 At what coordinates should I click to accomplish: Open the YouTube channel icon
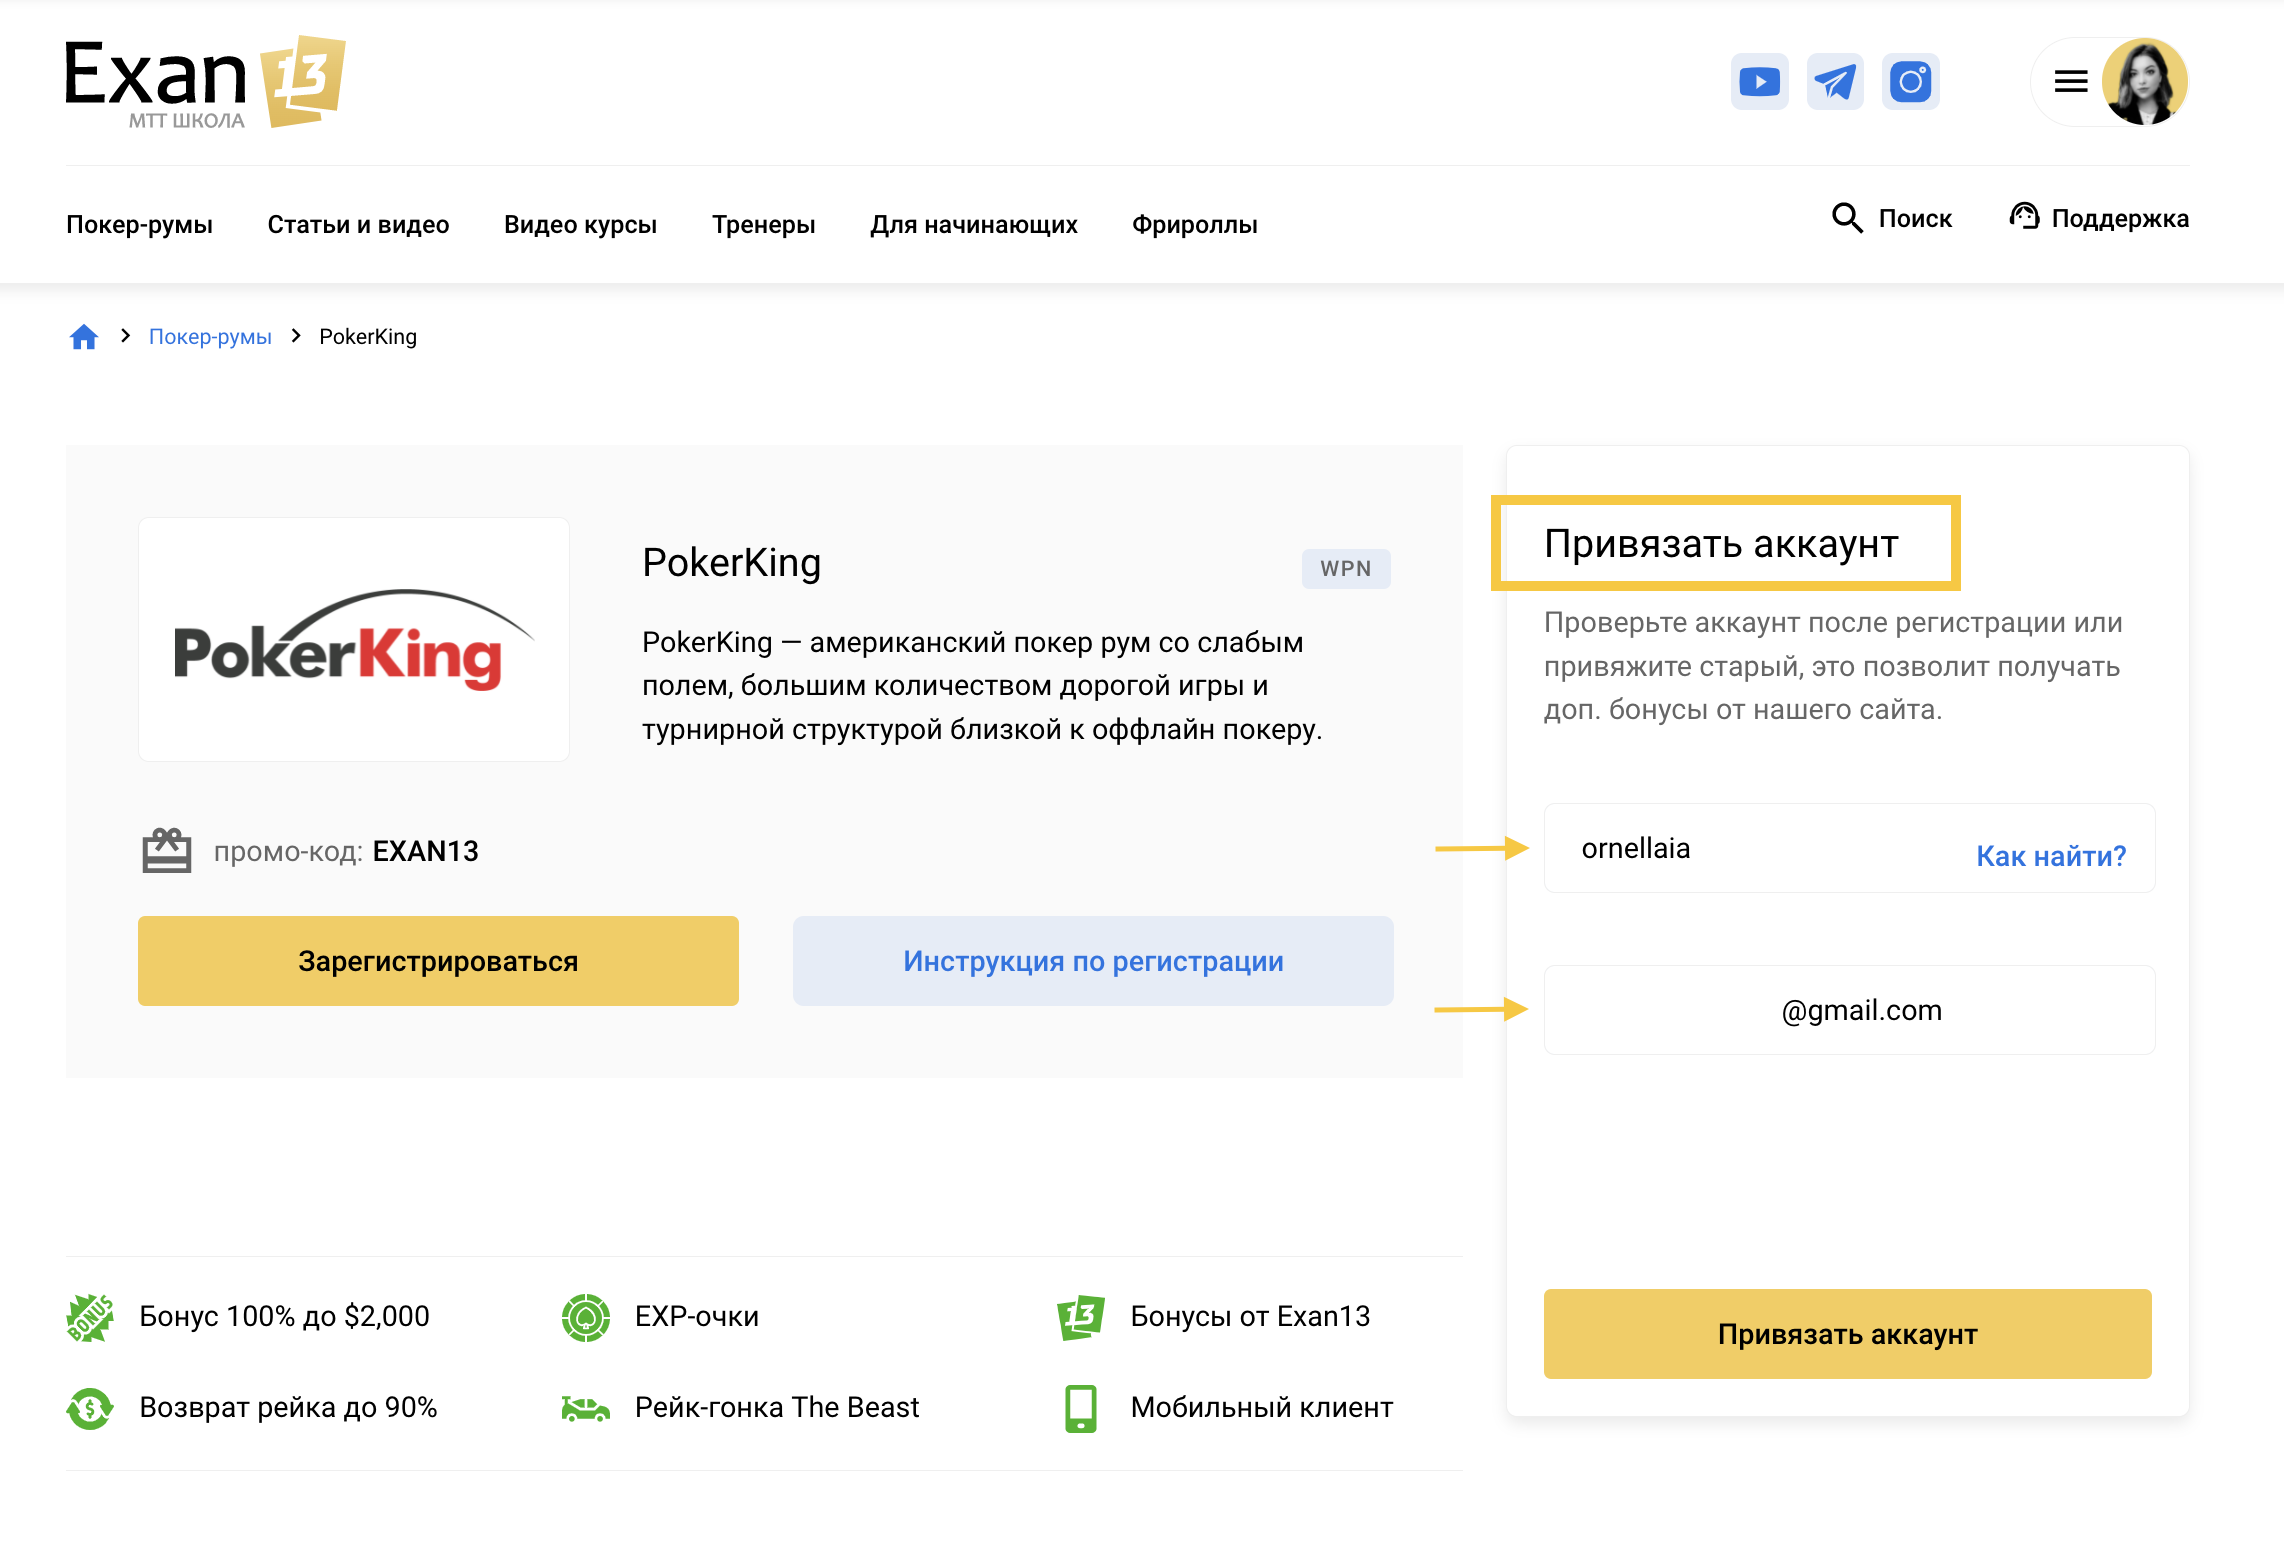(1759, 81)
